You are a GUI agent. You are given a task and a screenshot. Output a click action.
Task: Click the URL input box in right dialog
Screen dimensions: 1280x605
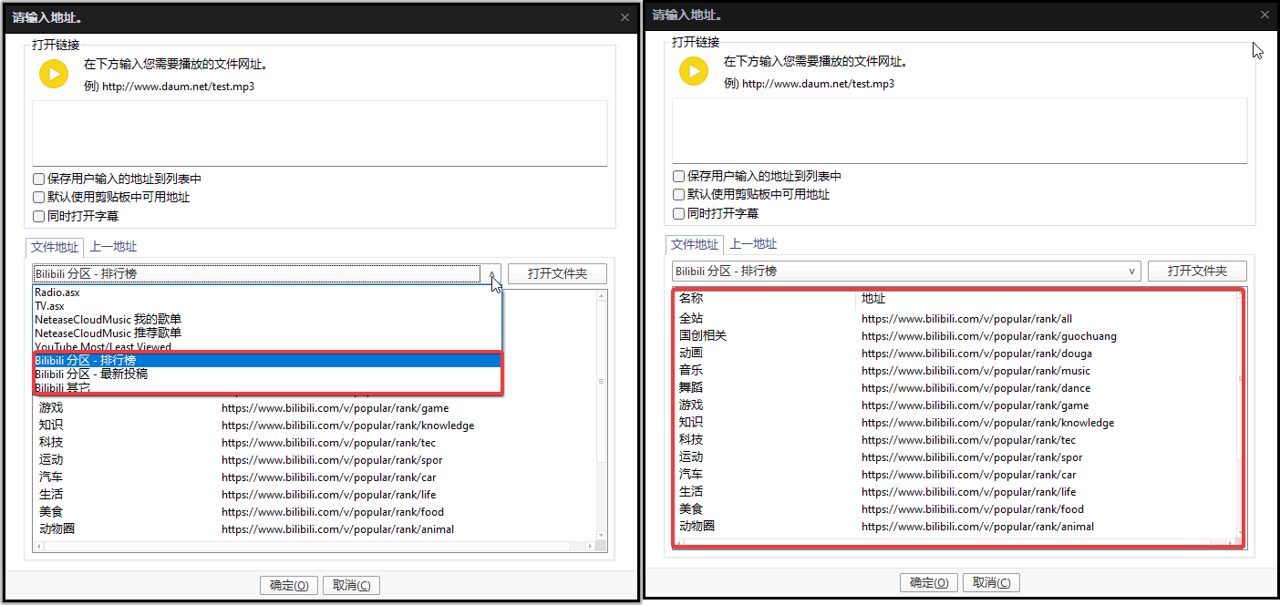(960, 130)
